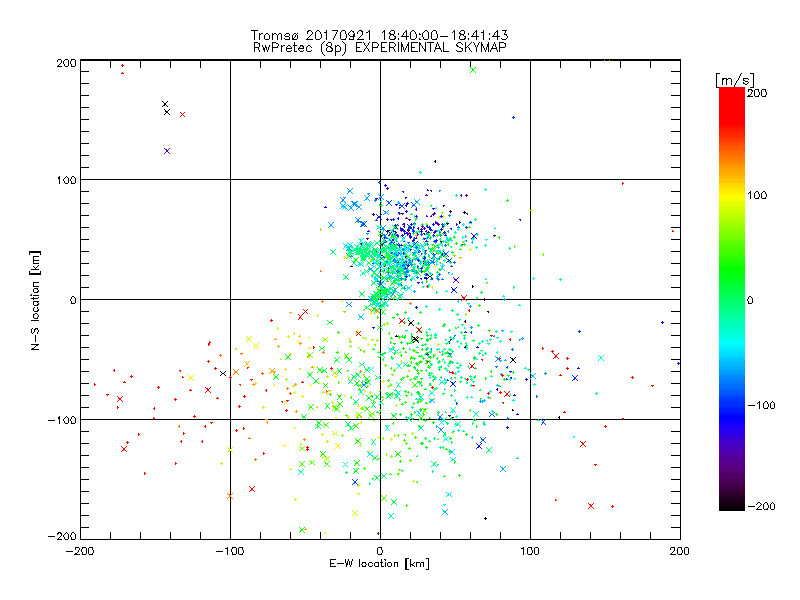Click the "[m/s]" colorbar unit label
This screenshot has height=600, width=800.
734,80
